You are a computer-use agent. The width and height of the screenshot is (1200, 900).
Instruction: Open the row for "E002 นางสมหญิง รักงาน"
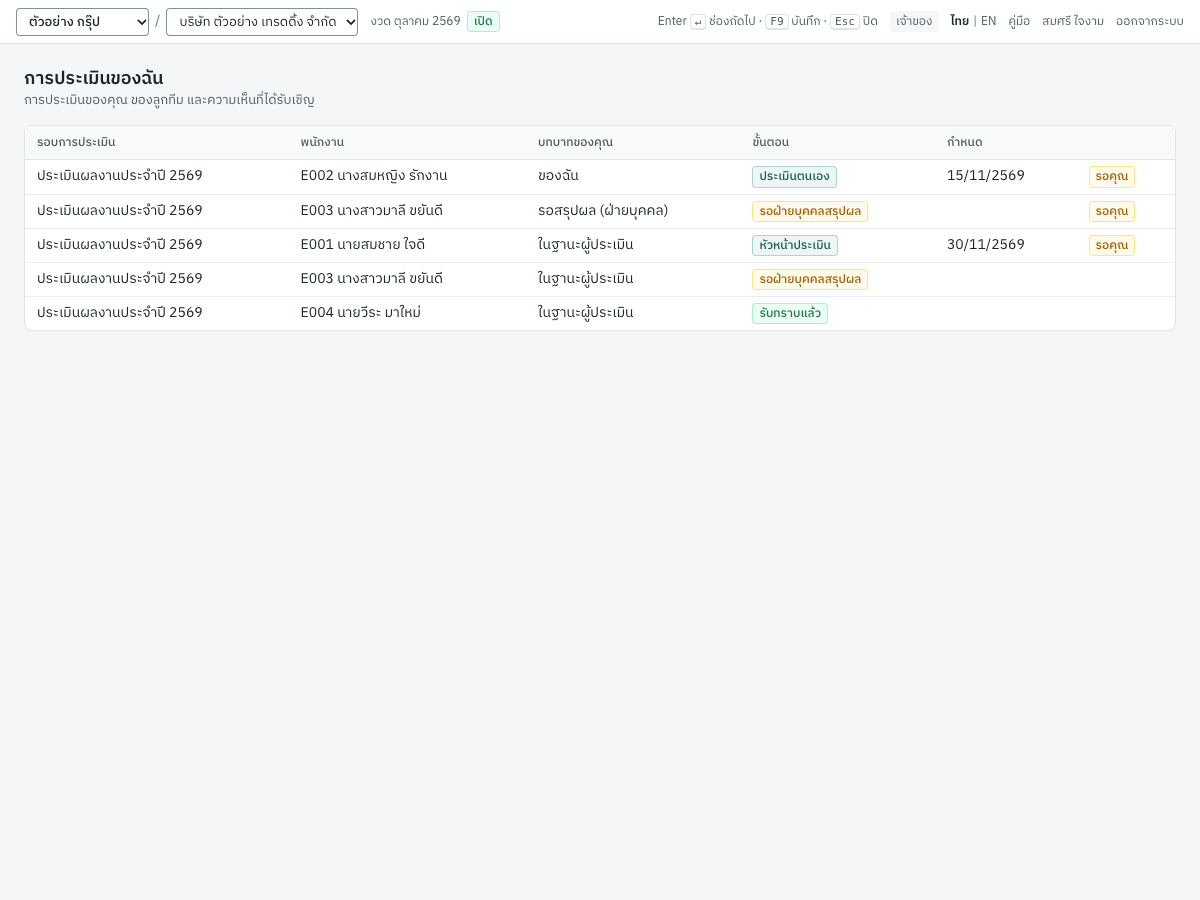pos(600,177)
